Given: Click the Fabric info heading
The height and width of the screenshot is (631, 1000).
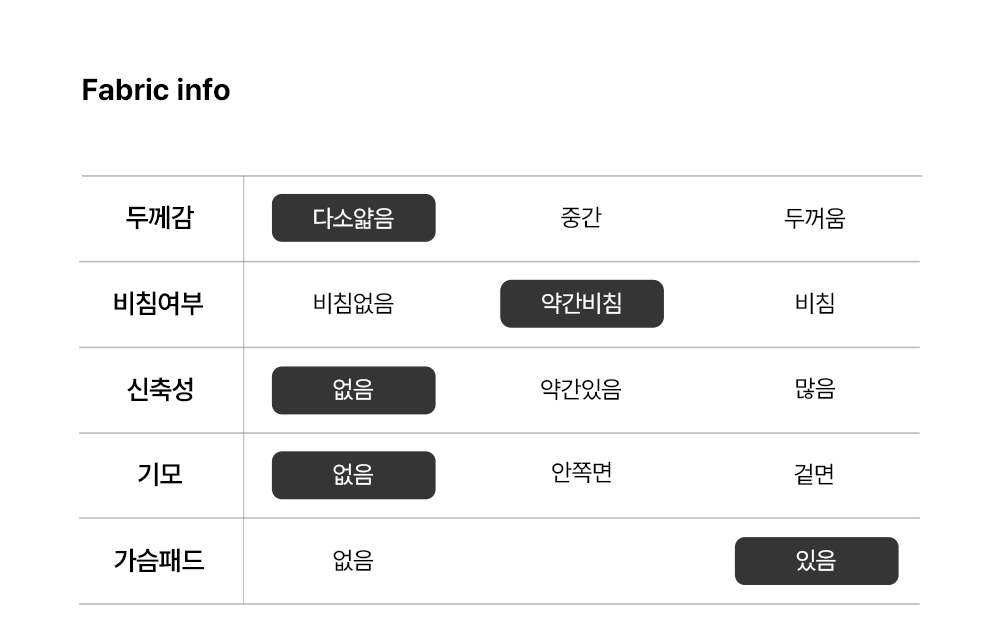Looking at the screenshot, I should (x=156, y=90).
